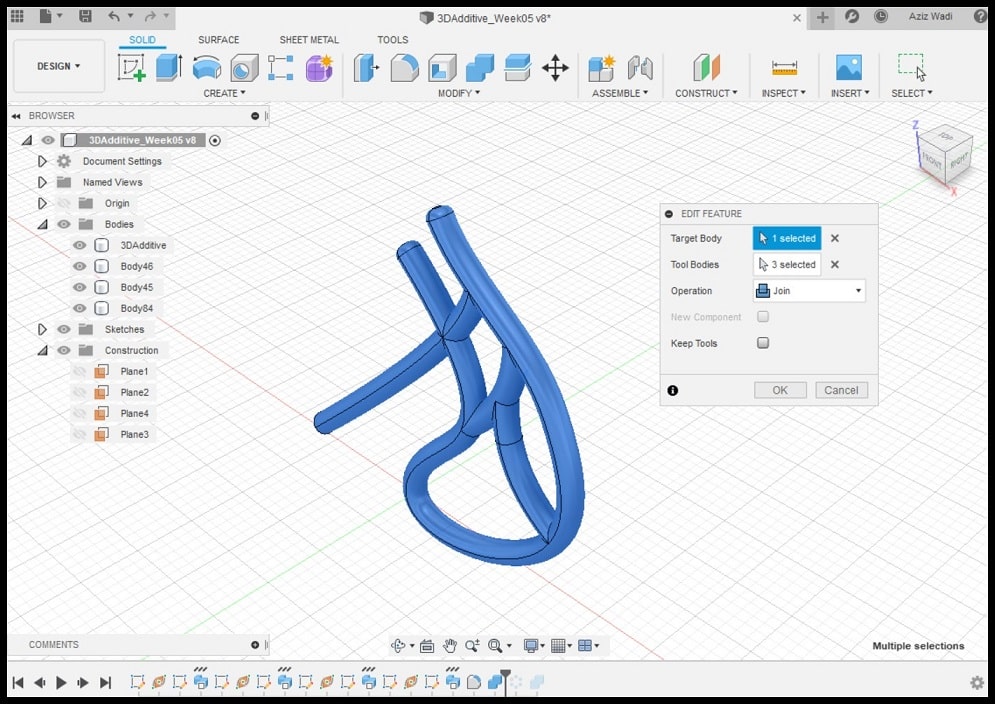Image resolution: width=995 pixels, height=704 pixels.
Task: Click the Pan hand icon
Action: click(450, 646)
